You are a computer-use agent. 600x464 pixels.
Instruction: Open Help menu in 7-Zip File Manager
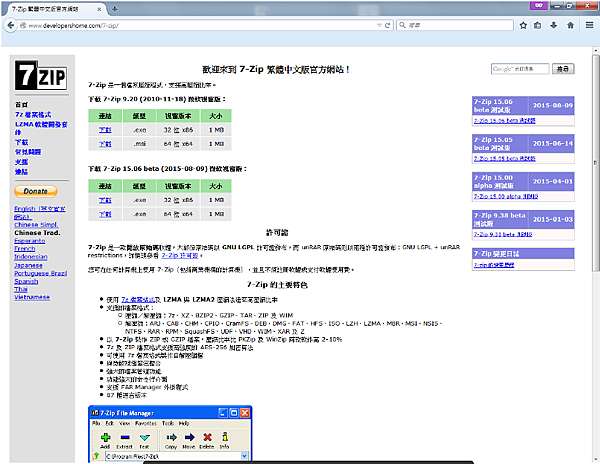[x=184, y=423]
